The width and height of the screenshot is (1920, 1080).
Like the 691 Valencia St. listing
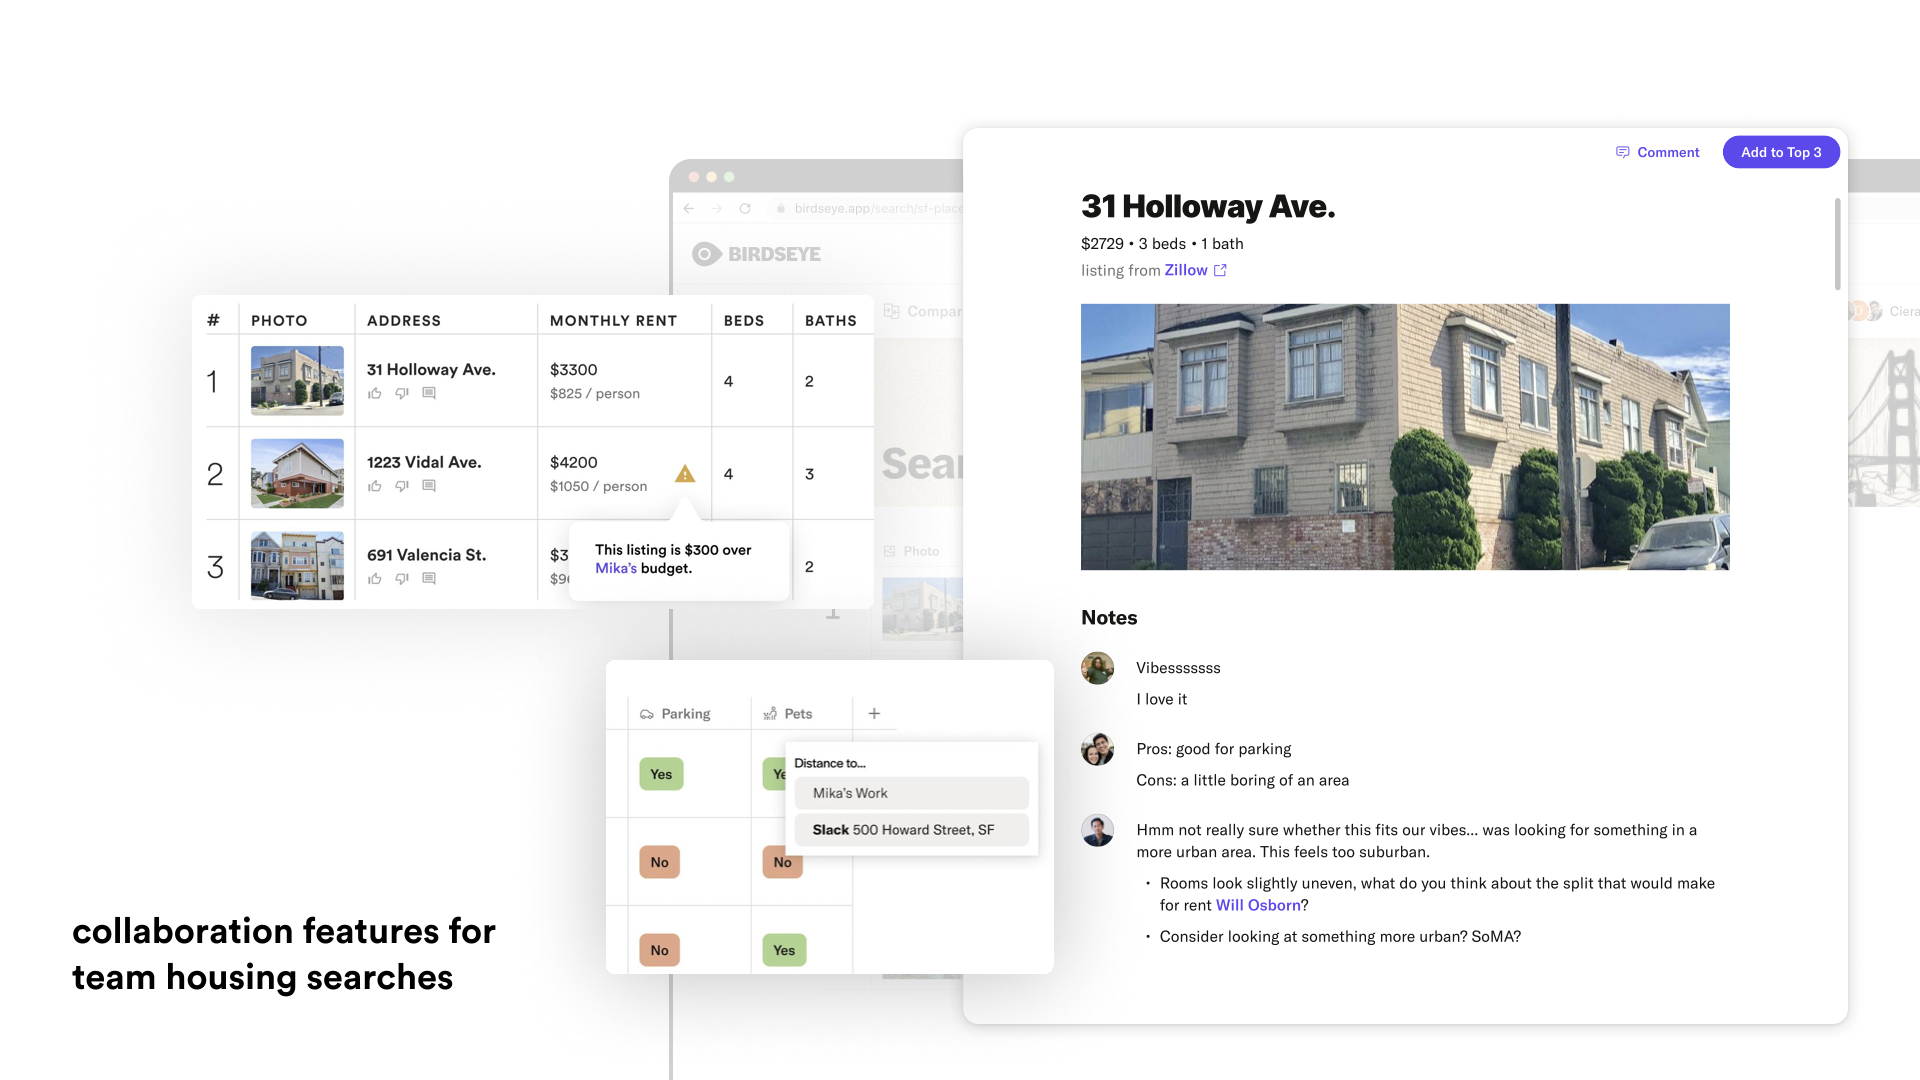tap(375, 579)
